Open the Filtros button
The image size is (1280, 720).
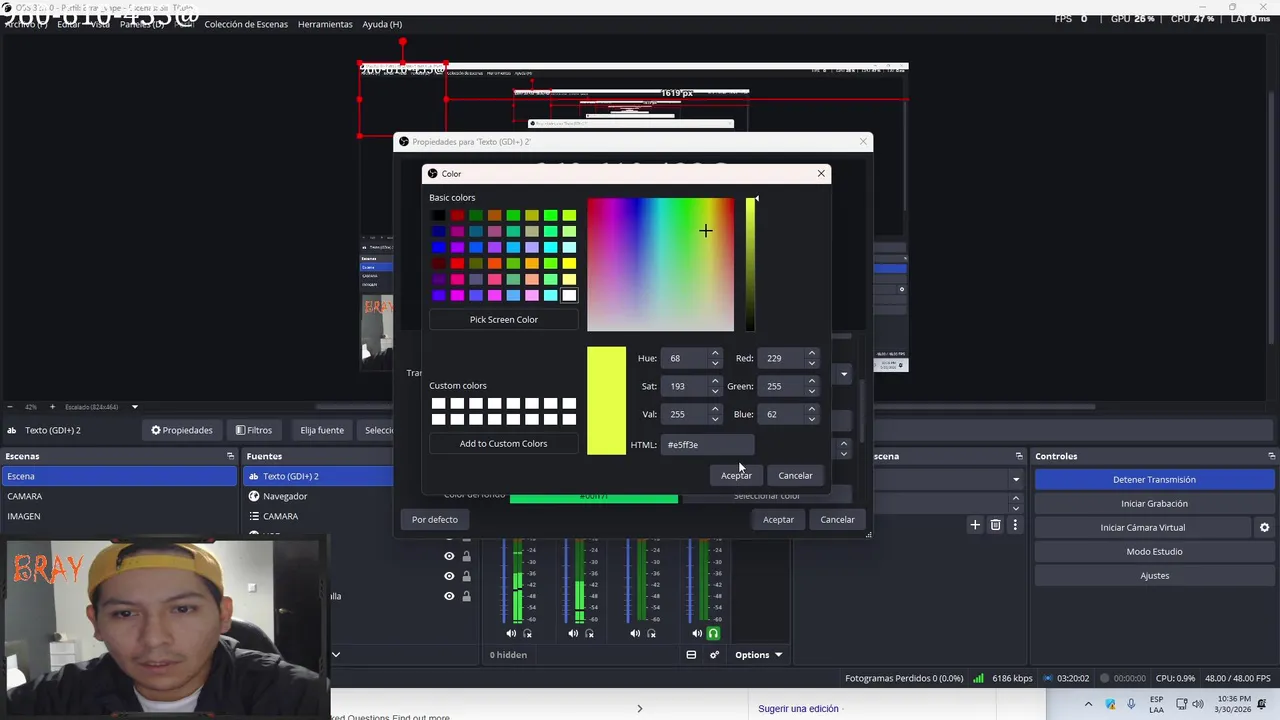(x=254, y=430)
